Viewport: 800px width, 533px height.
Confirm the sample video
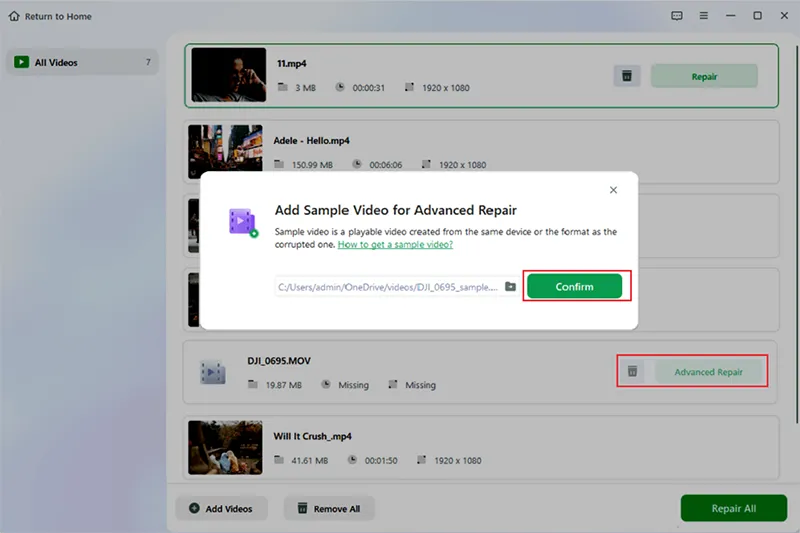point(574,287)
